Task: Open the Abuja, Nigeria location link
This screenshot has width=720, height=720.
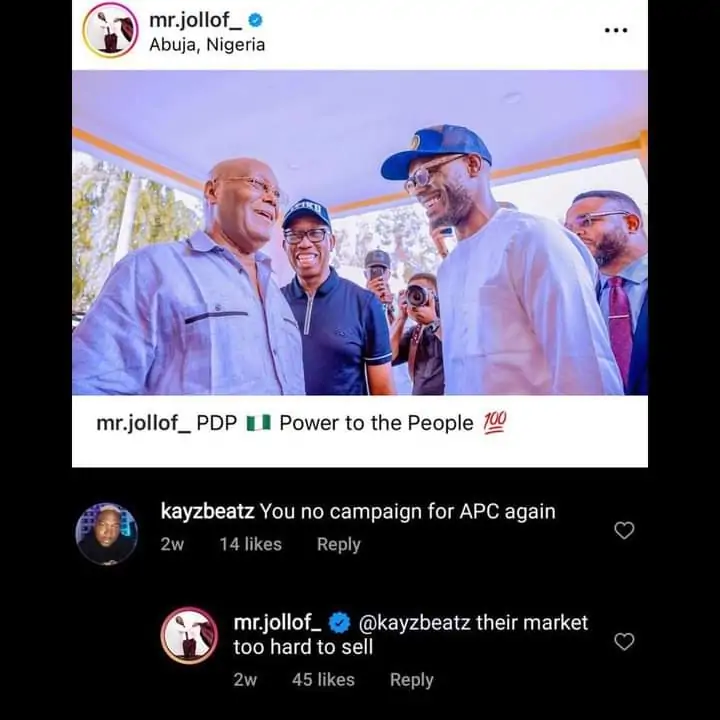Action: pyautogui.click(x=206, y=45)
